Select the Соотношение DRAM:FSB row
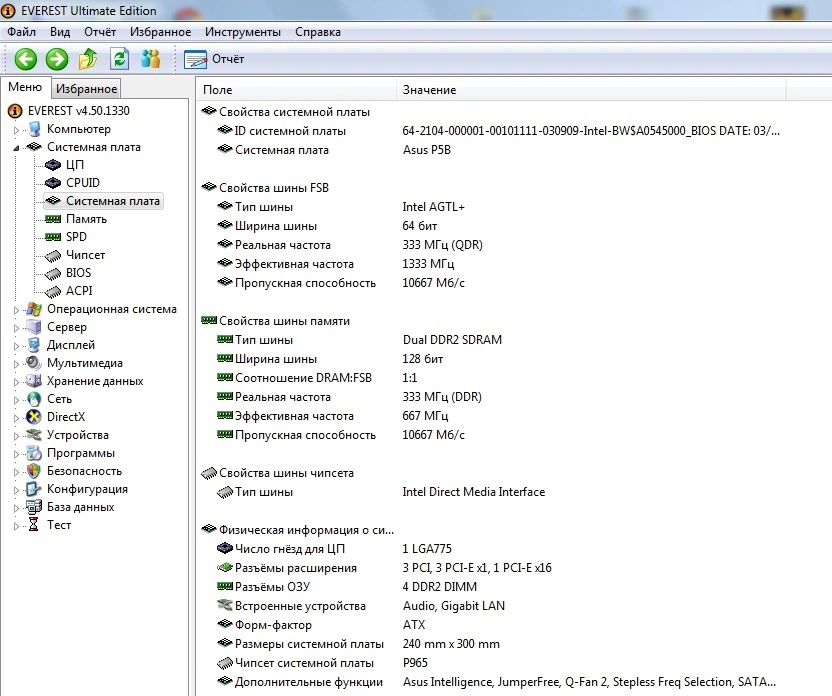832x696 pixels. [x=317, y=378]
